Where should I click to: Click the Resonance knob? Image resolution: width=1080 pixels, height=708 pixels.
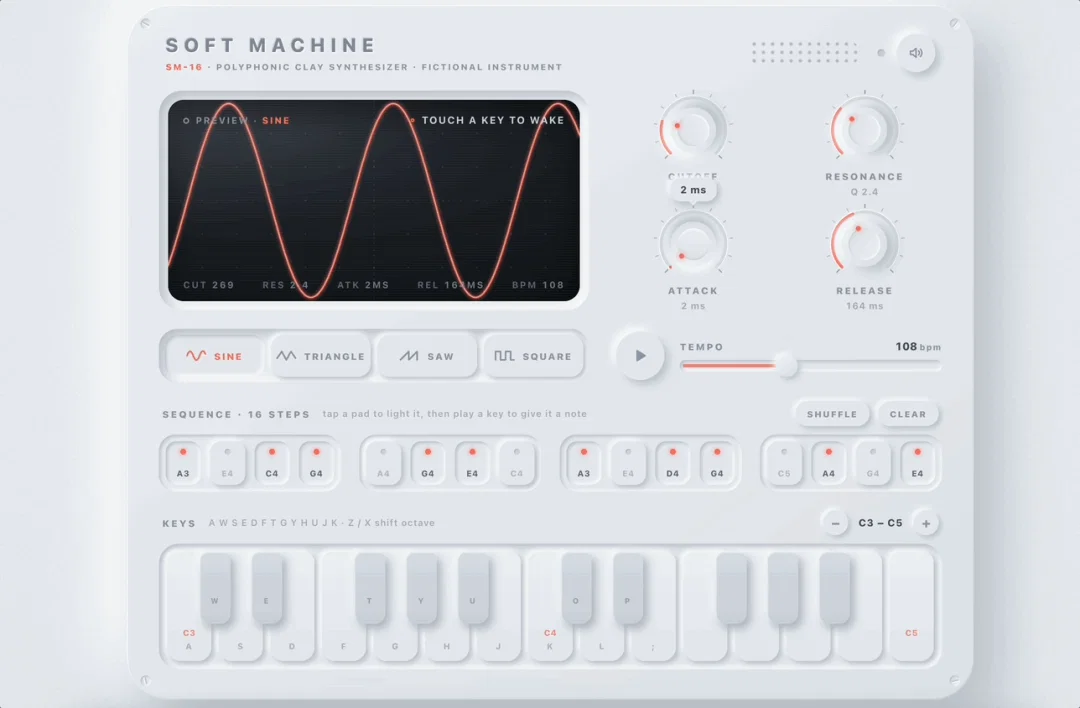coord(864,129)
